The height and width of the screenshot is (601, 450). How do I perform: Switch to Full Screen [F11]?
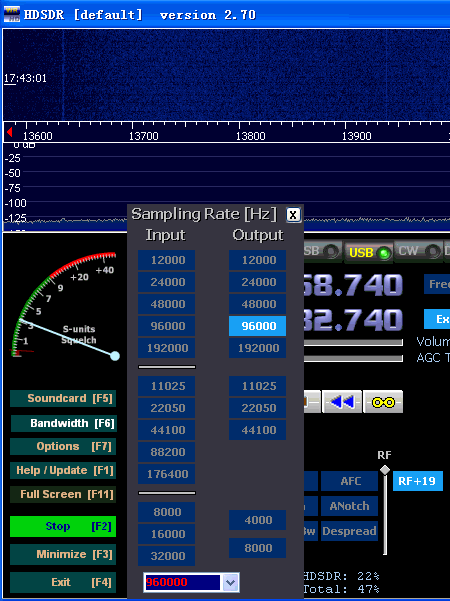point(63,494)
